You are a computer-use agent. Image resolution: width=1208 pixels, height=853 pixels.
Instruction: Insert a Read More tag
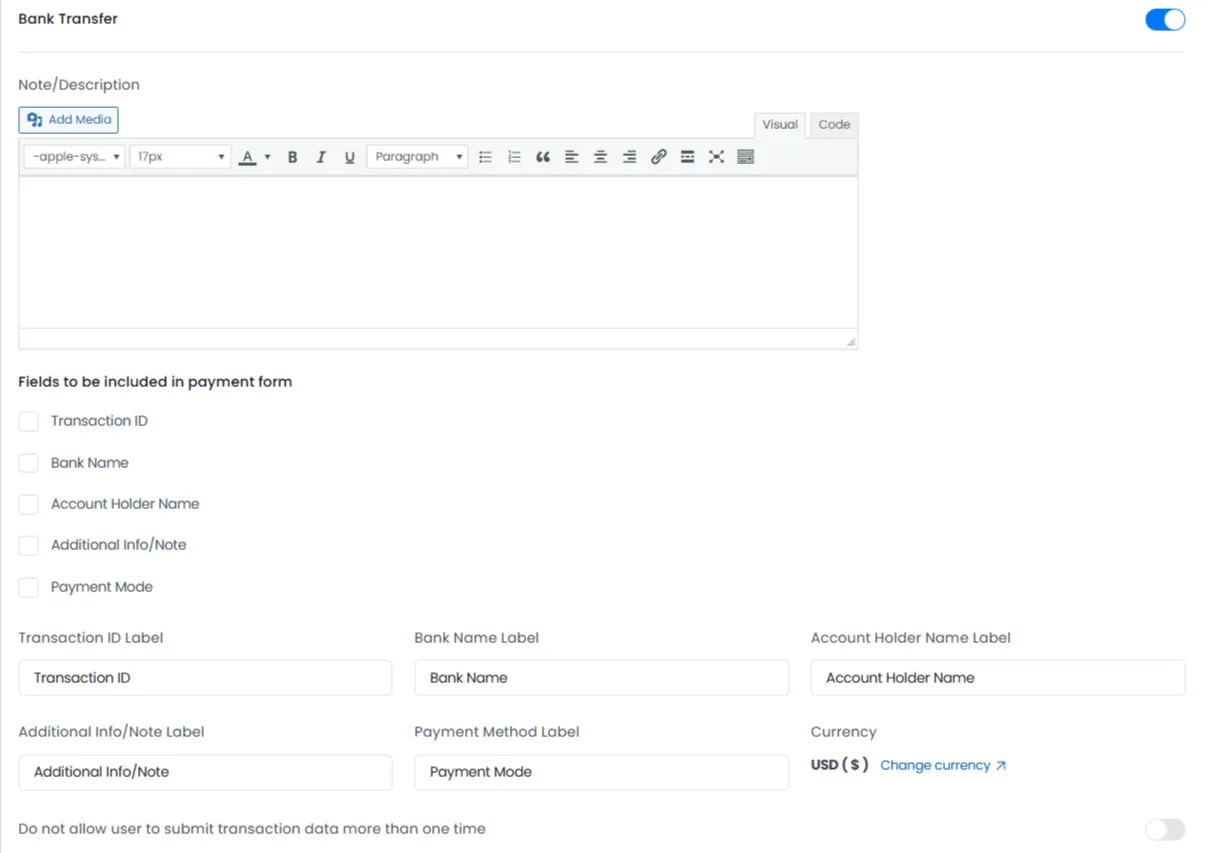tap(687, 156)
